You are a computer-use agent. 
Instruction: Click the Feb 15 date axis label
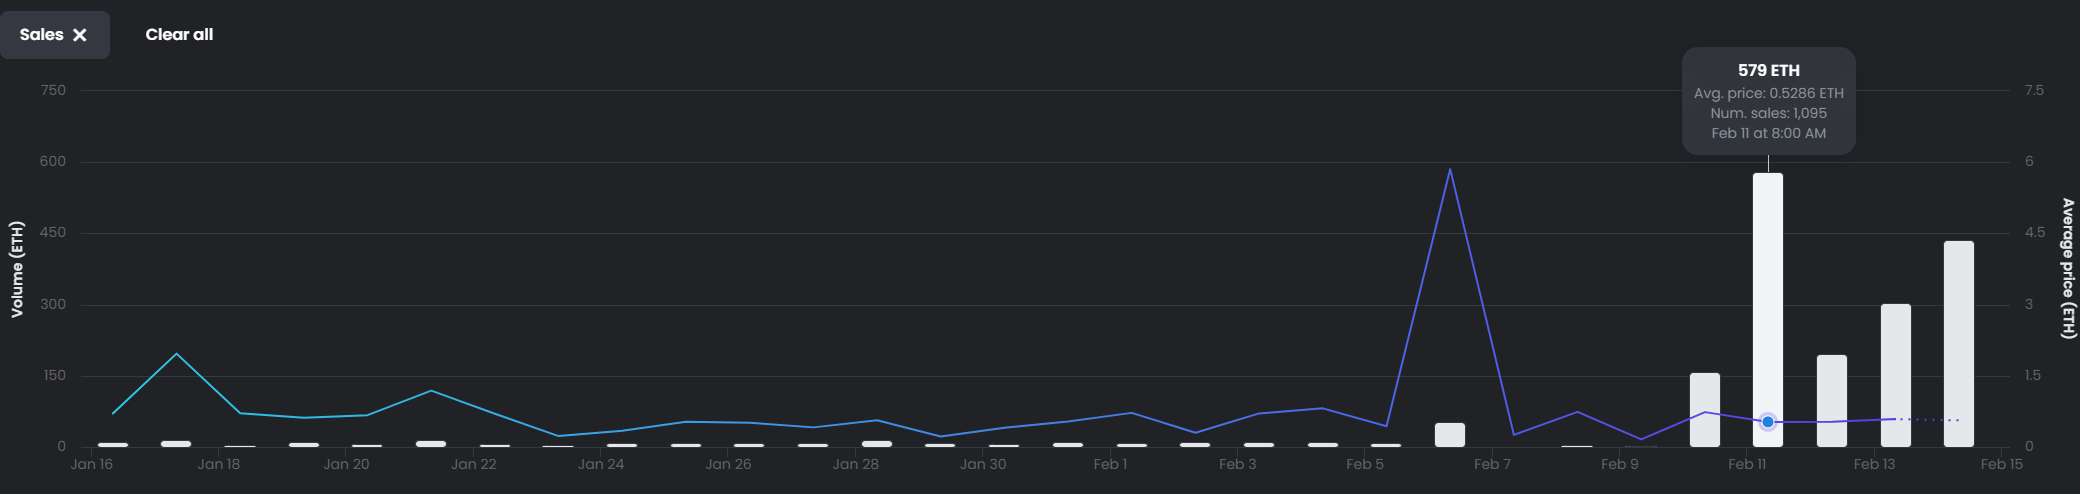pyautogui.click(x=2001, y=464)
